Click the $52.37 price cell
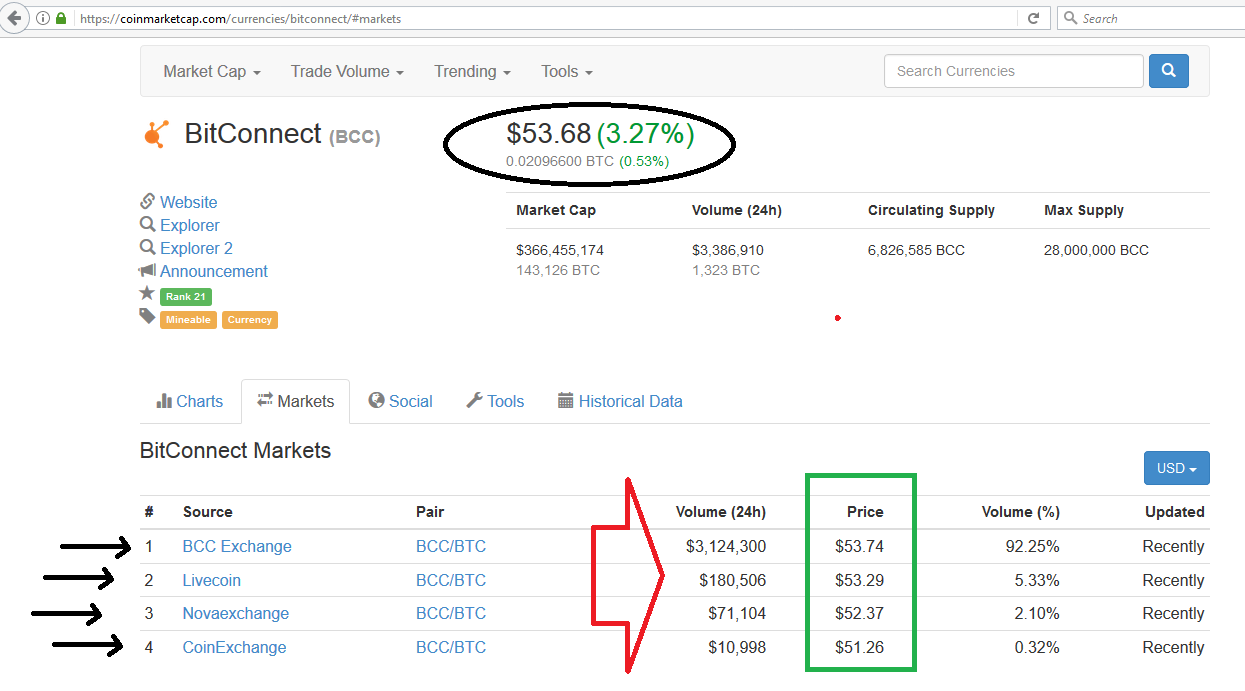 tap(860, 613)
